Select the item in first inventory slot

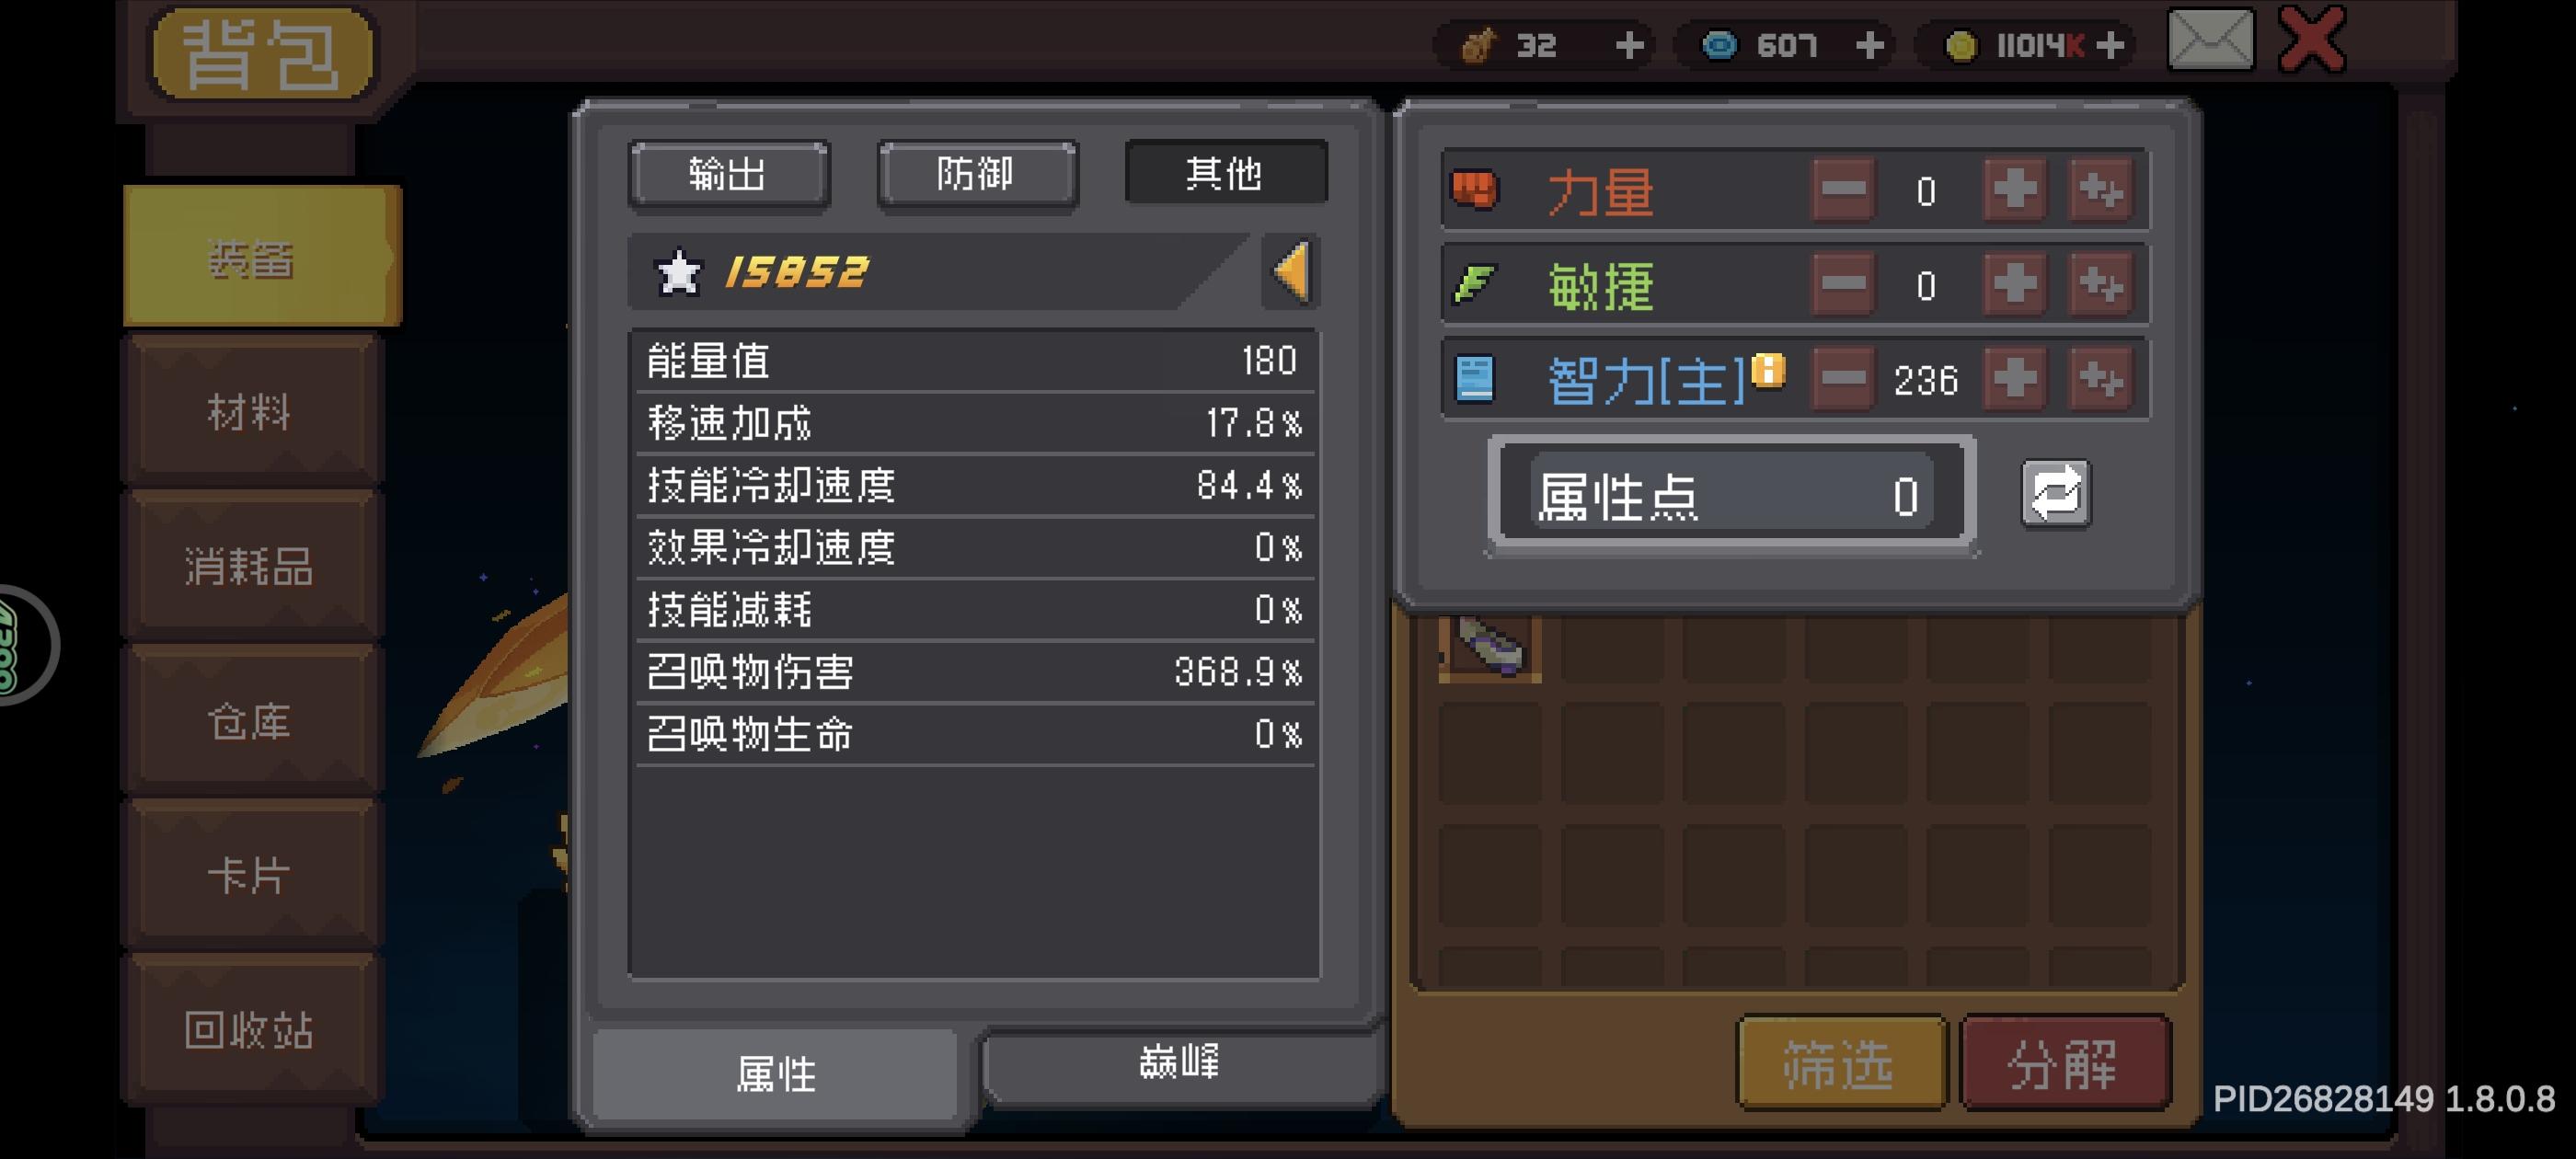coord(1489,648)
